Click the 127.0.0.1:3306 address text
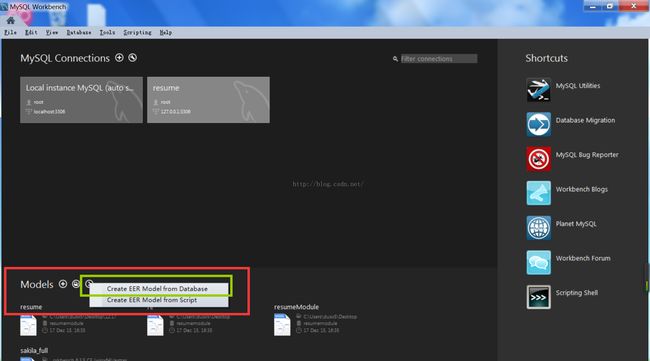650x361 pixels. [176, 111]
